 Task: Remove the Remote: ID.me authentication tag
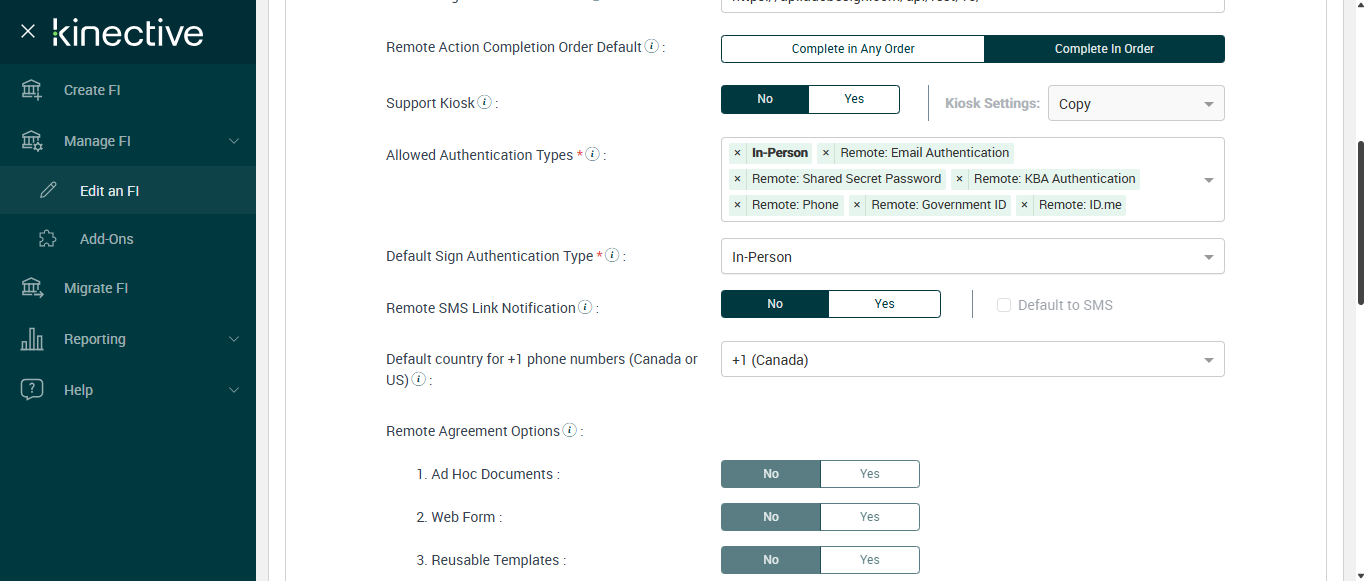click(1024, 205)
